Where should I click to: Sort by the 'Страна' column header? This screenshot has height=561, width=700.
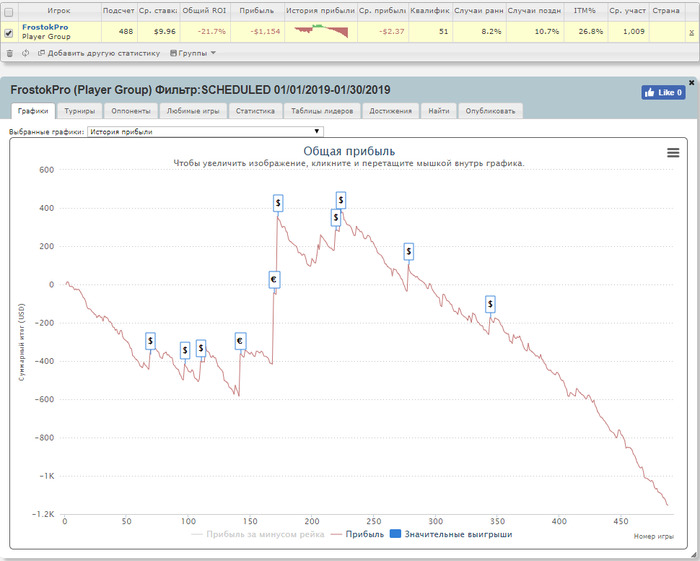(666, 11)
